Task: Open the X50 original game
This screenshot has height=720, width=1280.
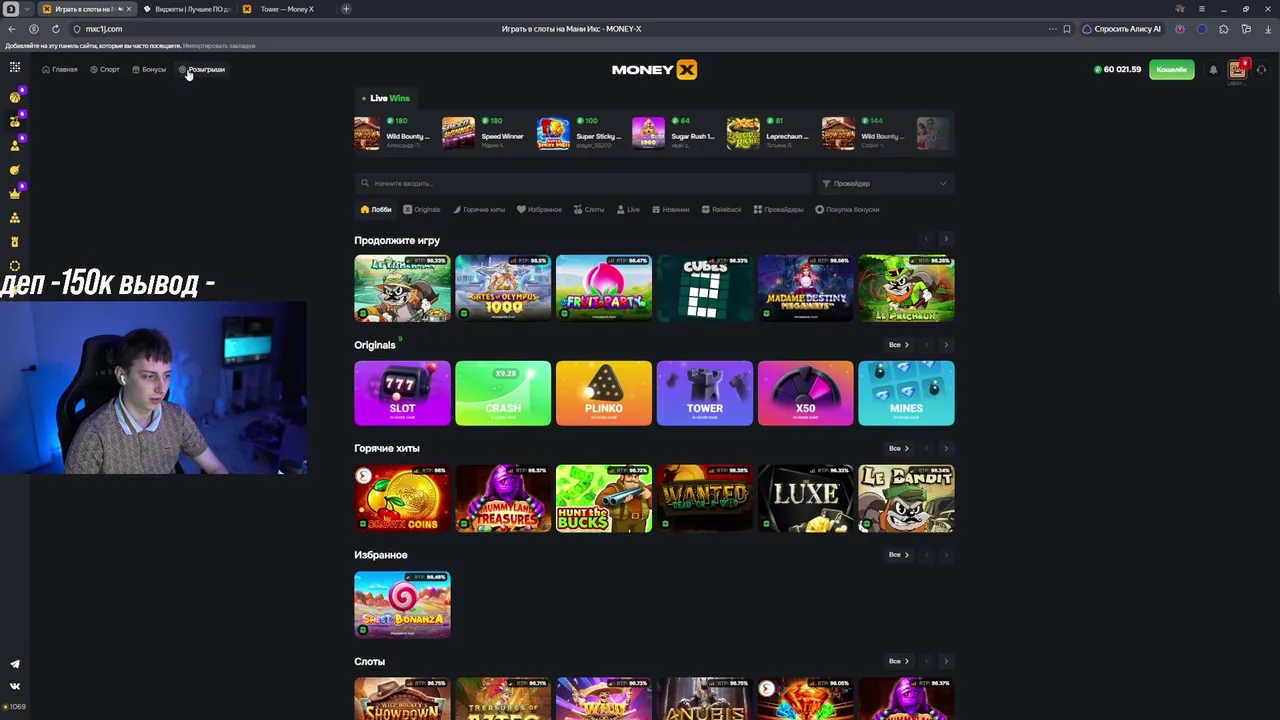Action: [805, 393]
